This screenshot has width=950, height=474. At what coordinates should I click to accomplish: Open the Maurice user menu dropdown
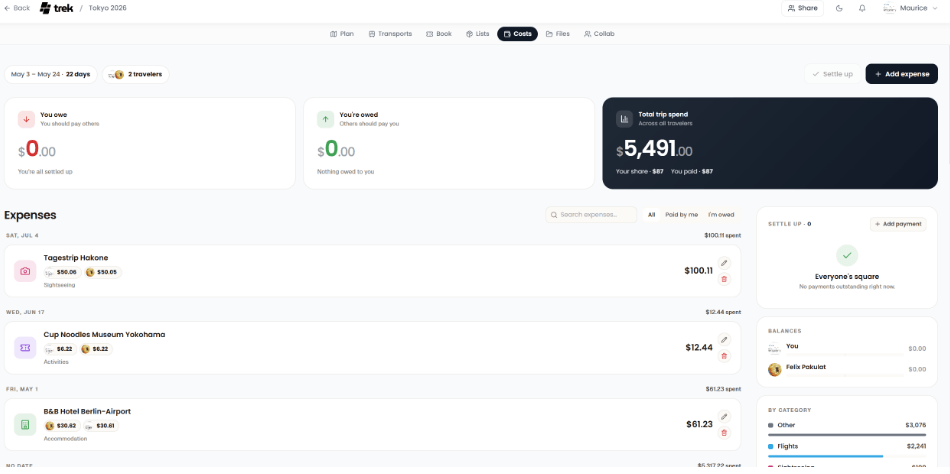point(911,8)
